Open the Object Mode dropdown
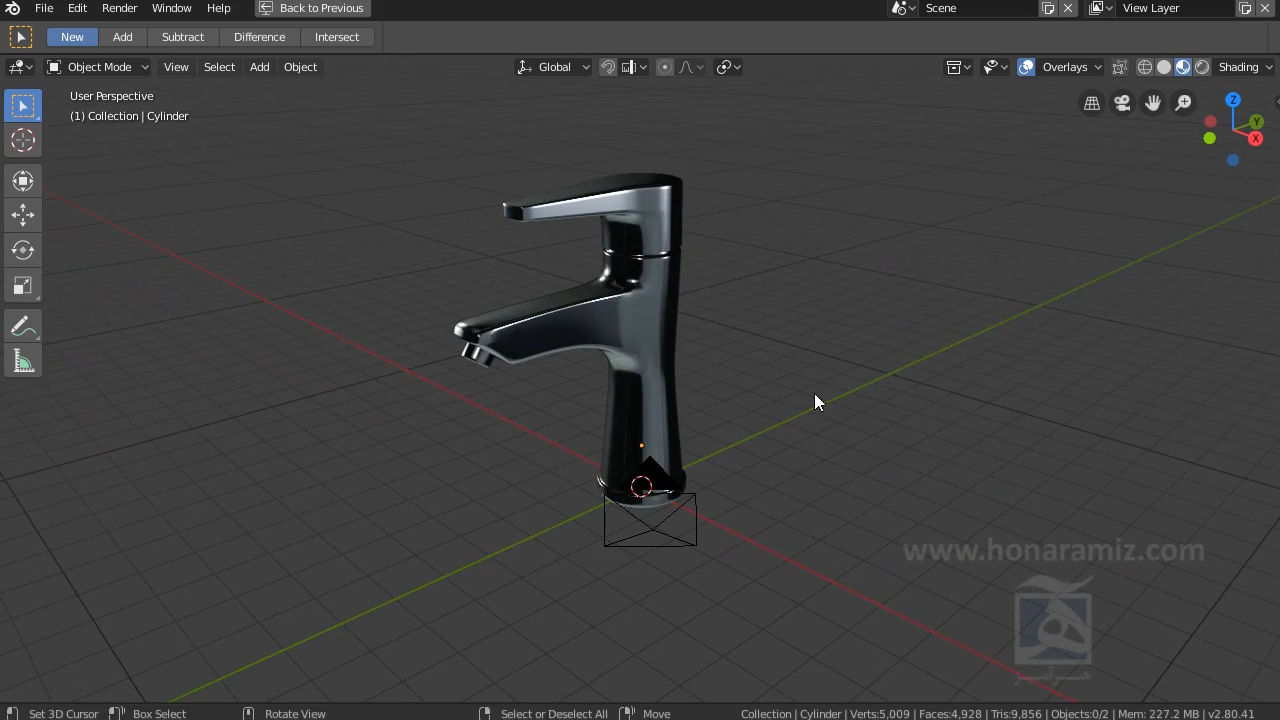Image resolution: width=1280 pixels, height=720 pixels. click(x=98, y=67)
